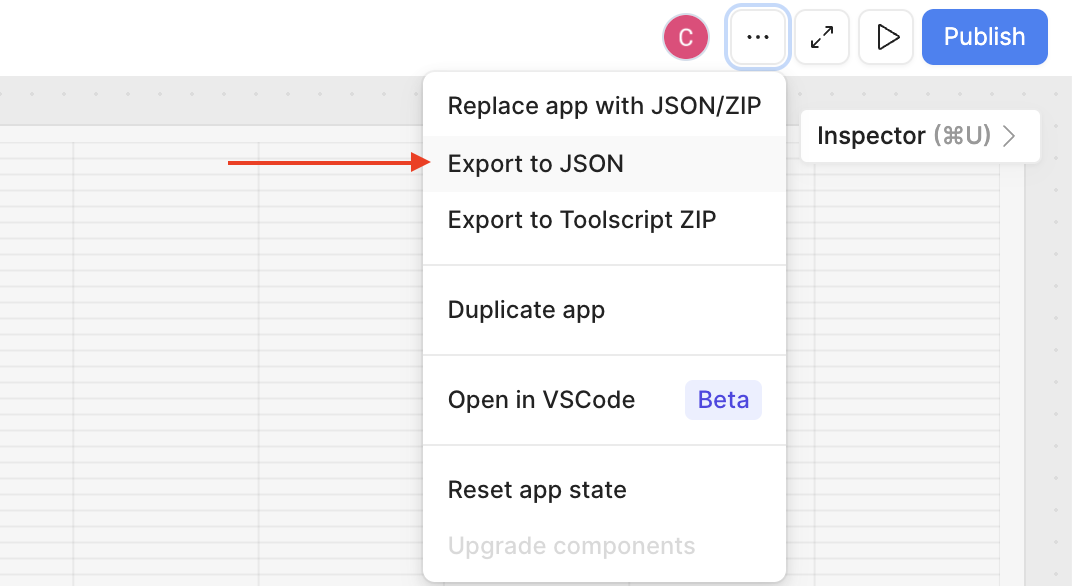This screenshot has width=1072, height=586.
Task: Click the dotted canvas strip above the table
Action: [200, 100]
